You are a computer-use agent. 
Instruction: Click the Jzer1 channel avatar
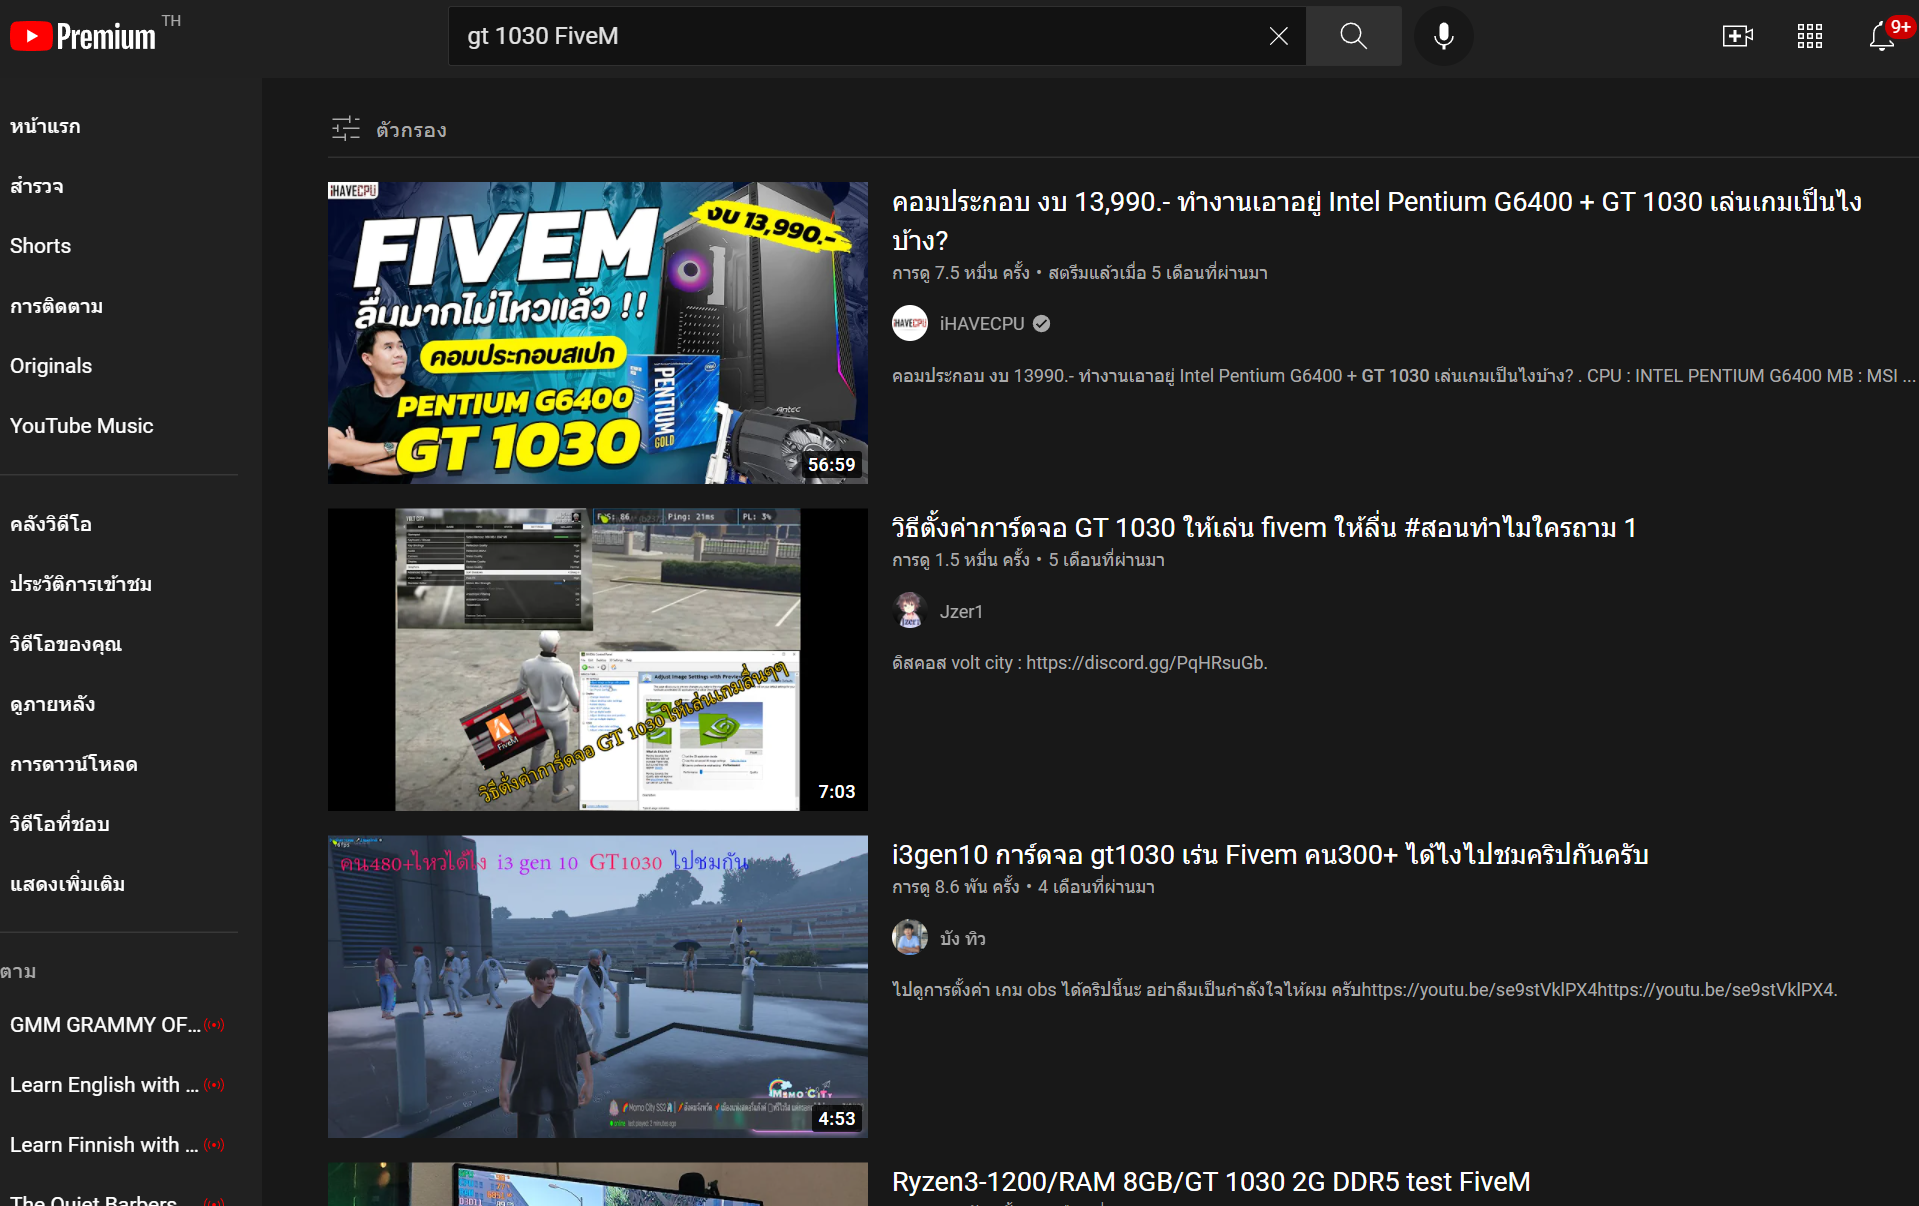pos(909,611)
